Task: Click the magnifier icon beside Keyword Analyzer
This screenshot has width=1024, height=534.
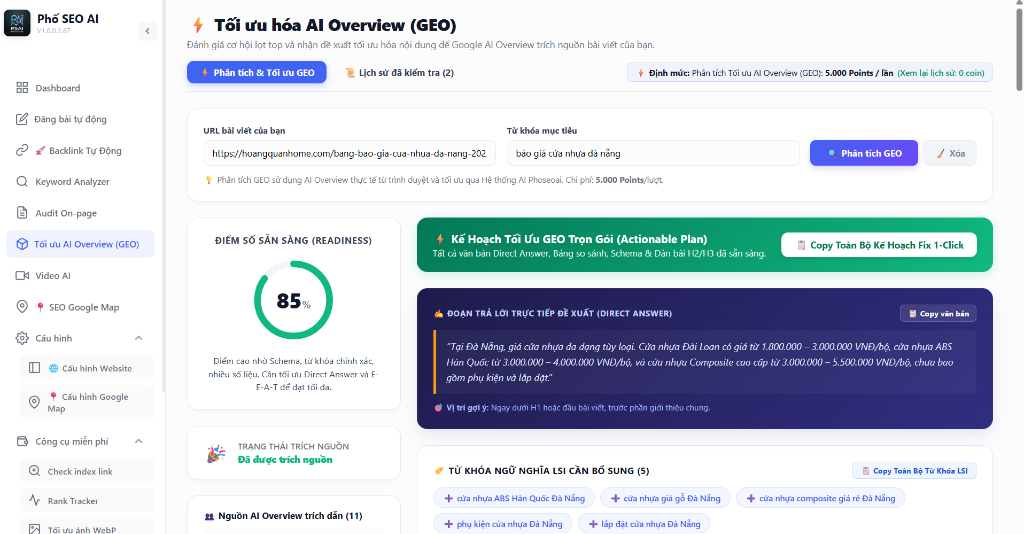Action: click(x=22, y=181)
